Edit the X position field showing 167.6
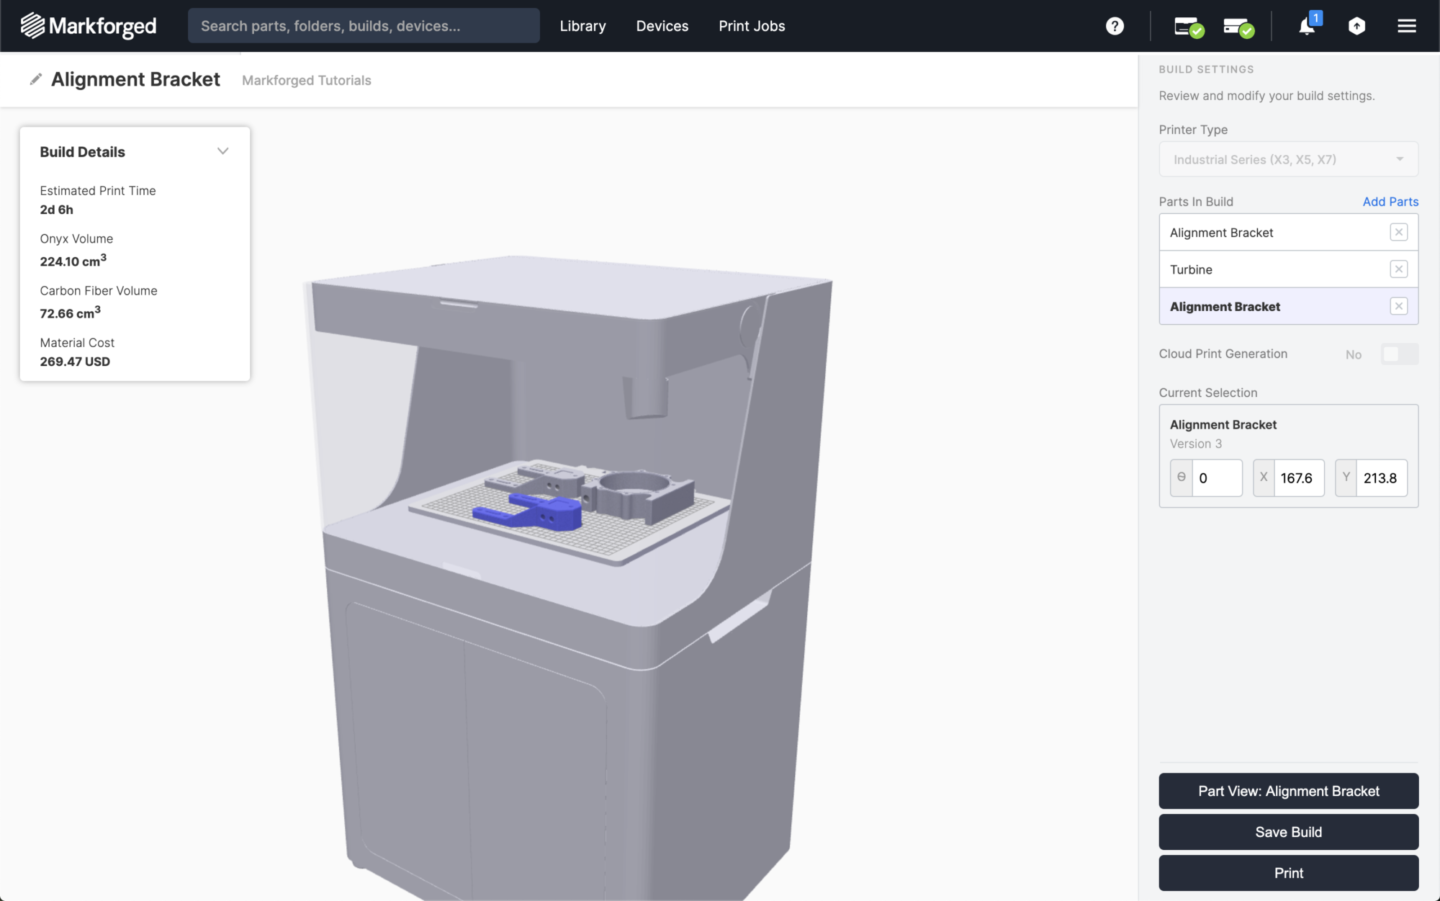 point(1299,477)
